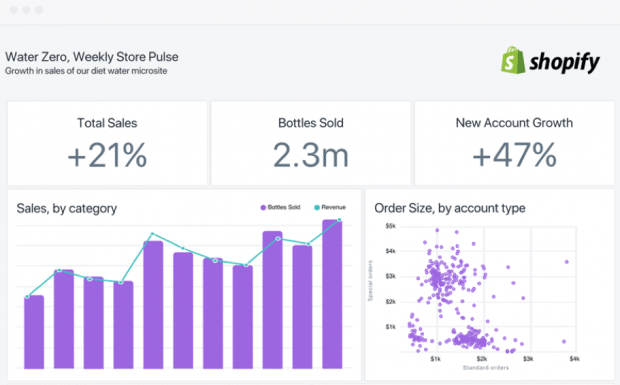Click the 'Water Zero, Weekly Store Pulse' title

point(92,57)
